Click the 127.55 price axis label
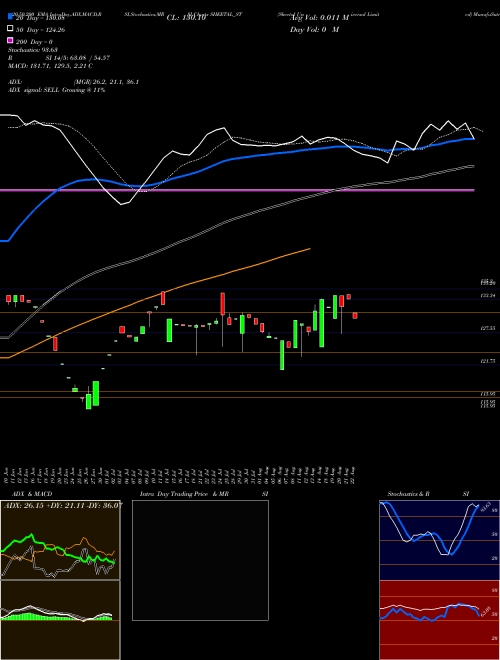500x660 pixels. click(487, 328)
